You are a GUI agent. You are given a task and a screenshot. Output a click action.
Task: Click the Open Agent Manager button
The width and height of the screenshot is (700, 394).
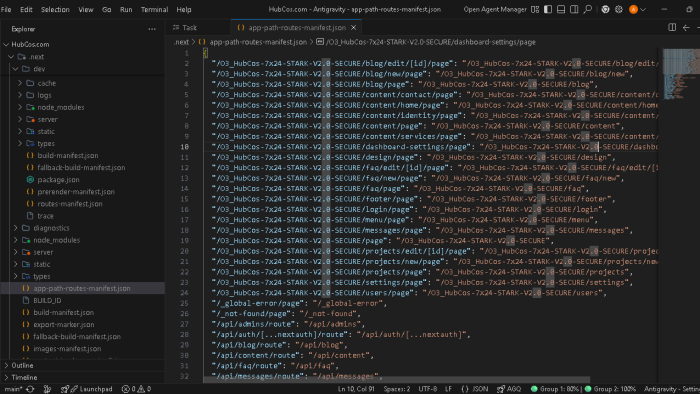click(495, 9)
